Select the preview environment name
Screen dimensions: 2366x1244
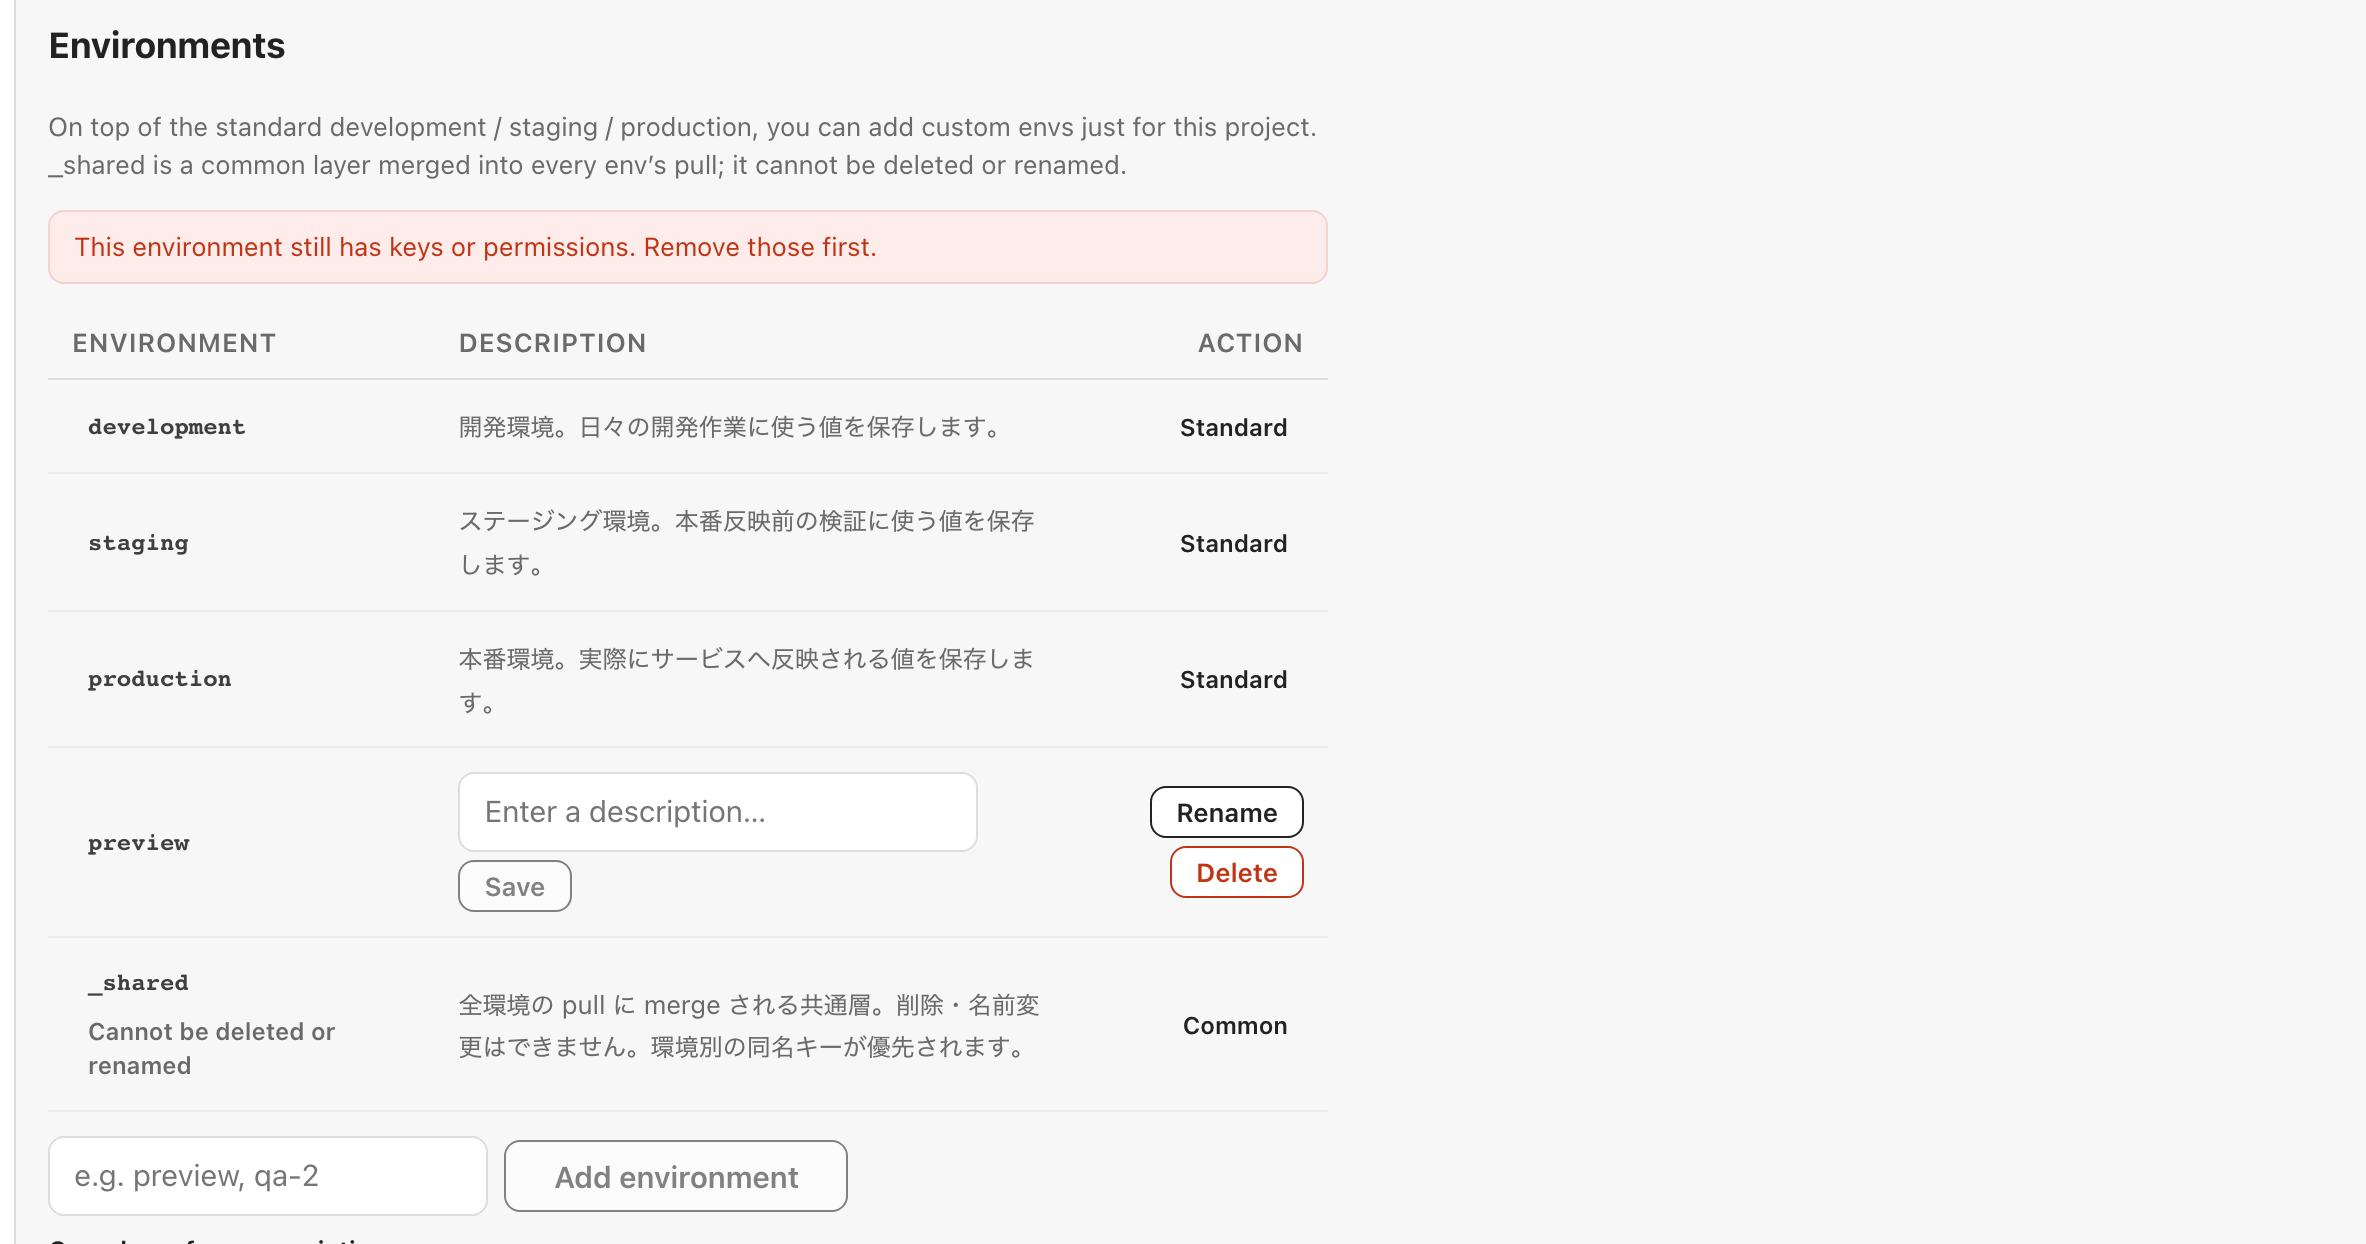pyautogui.click(x=138, y=843)
